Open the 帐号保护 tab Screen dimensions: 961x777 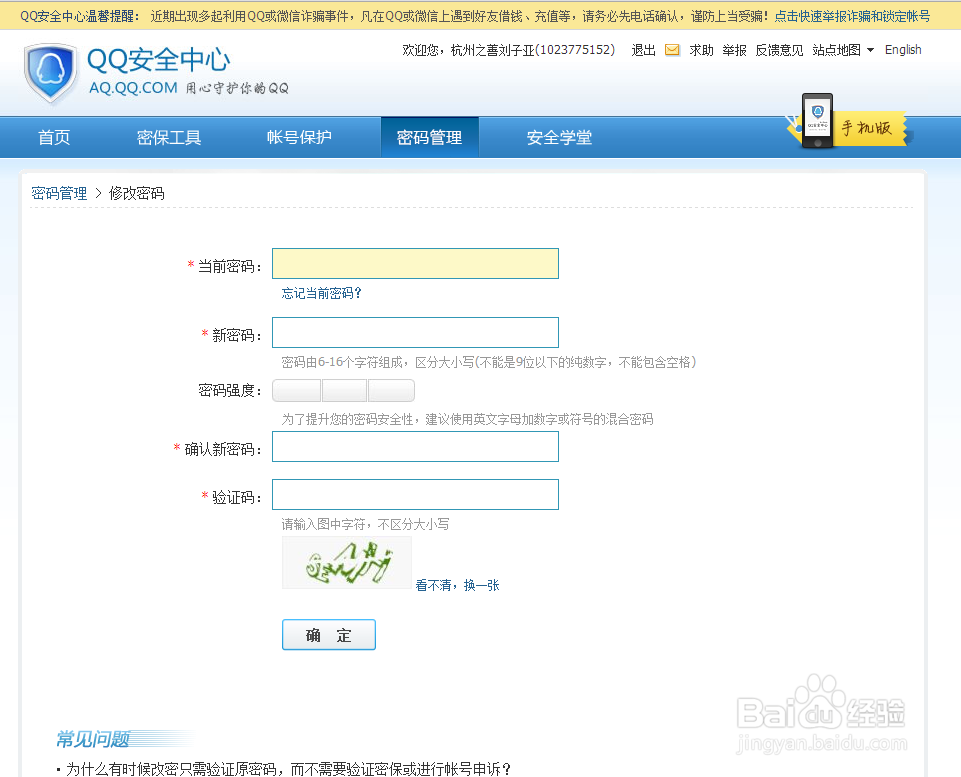(299, 137)
